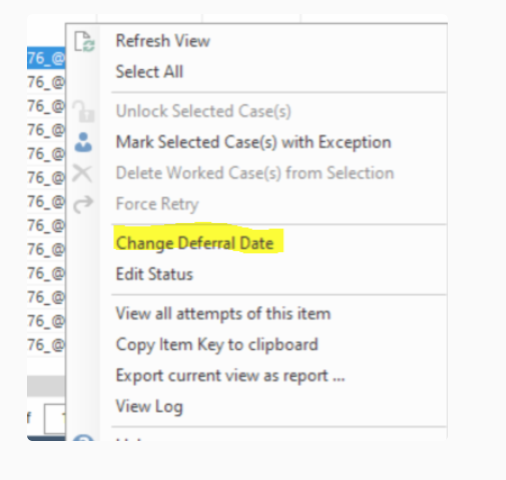Click the Force Retry arrow icon
Viewport: 506px width, 480px height.
83,204
